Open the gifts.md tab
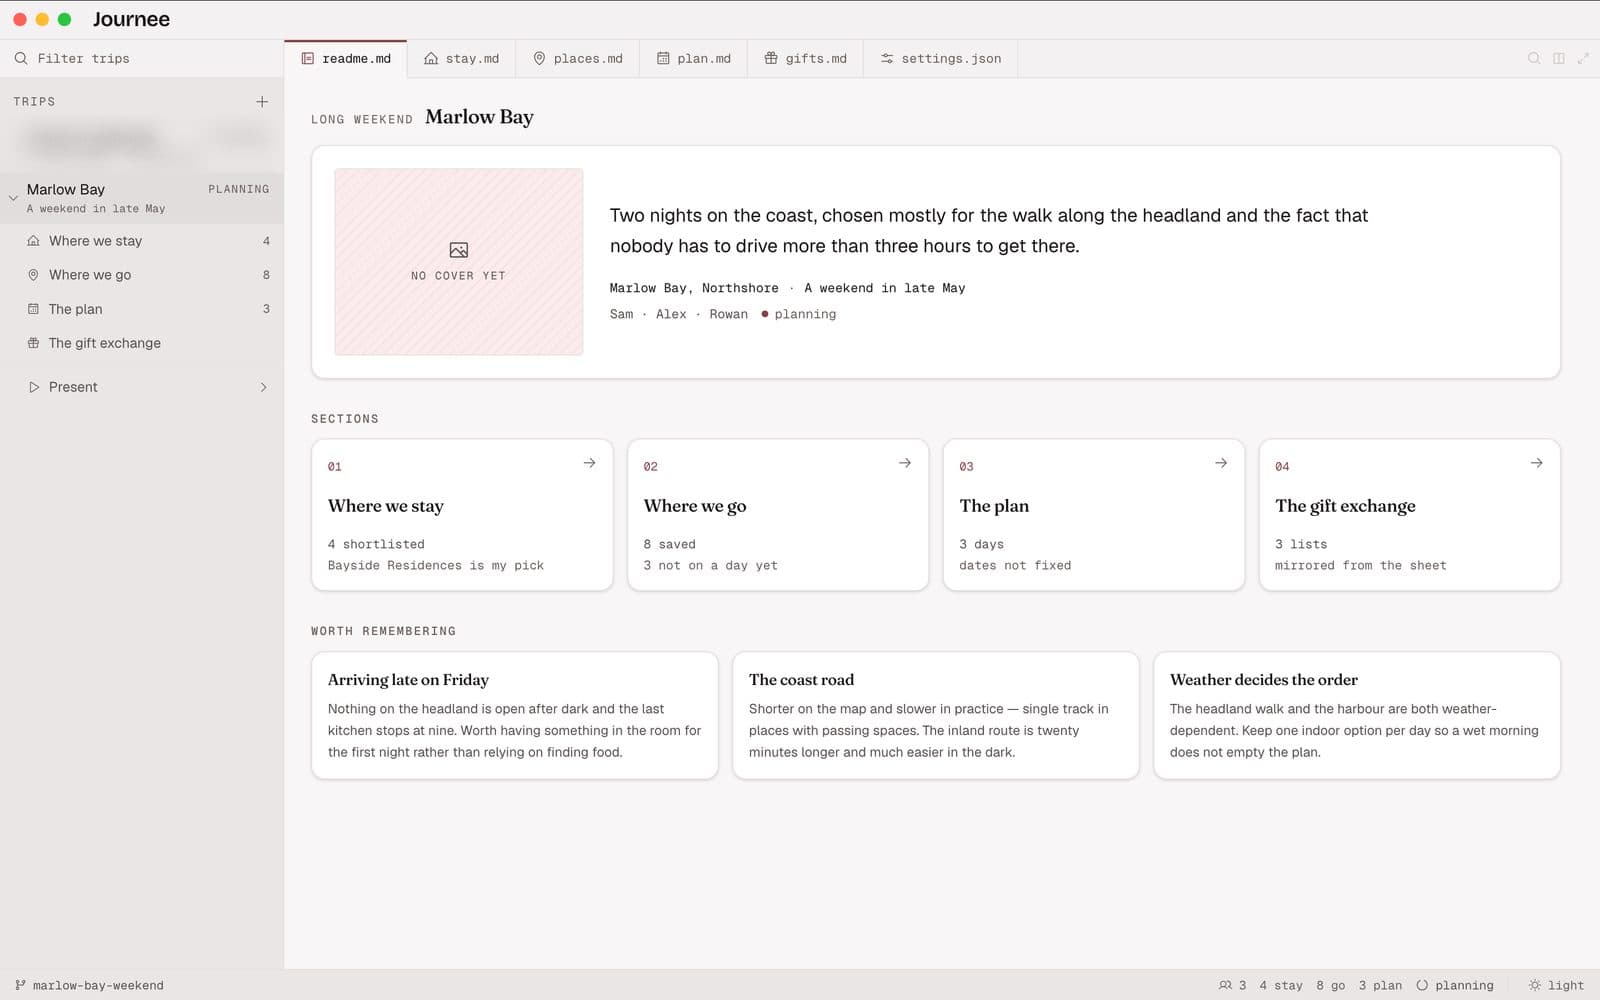 tap(805, 58)
